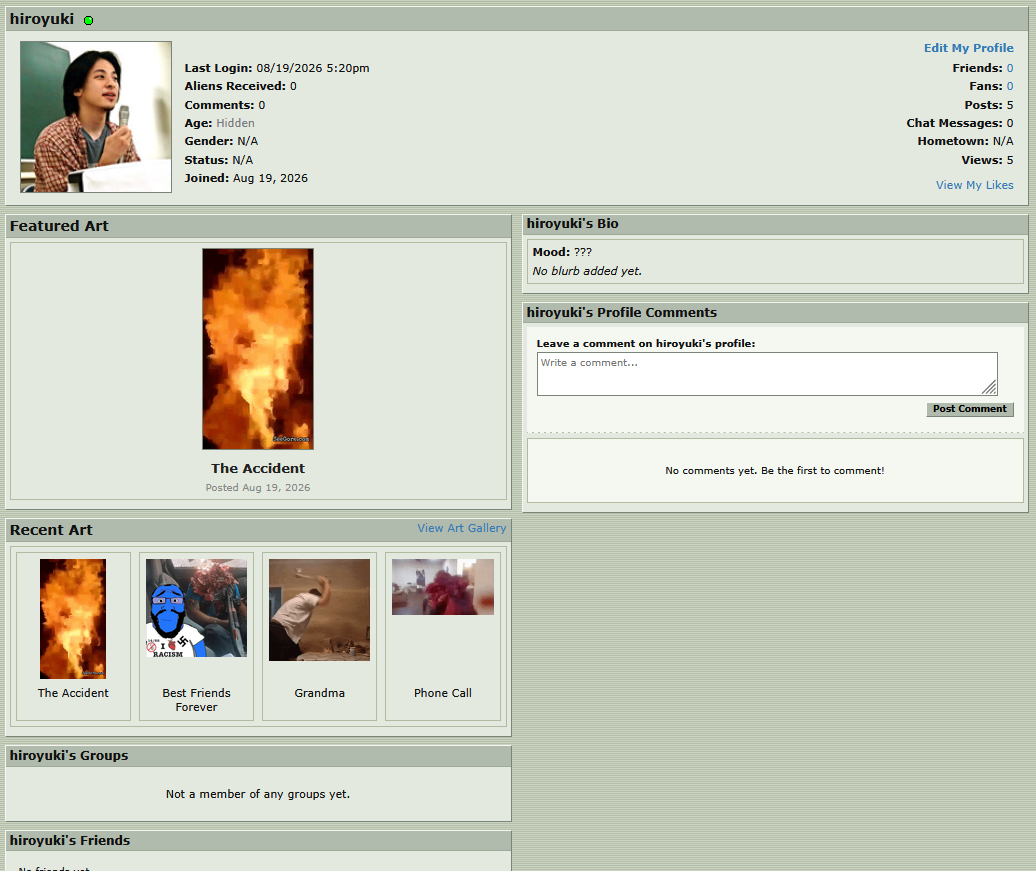Open The Accident thumbnail in Recent Art
Screen dimensions: 1036x871
point(73,619)
